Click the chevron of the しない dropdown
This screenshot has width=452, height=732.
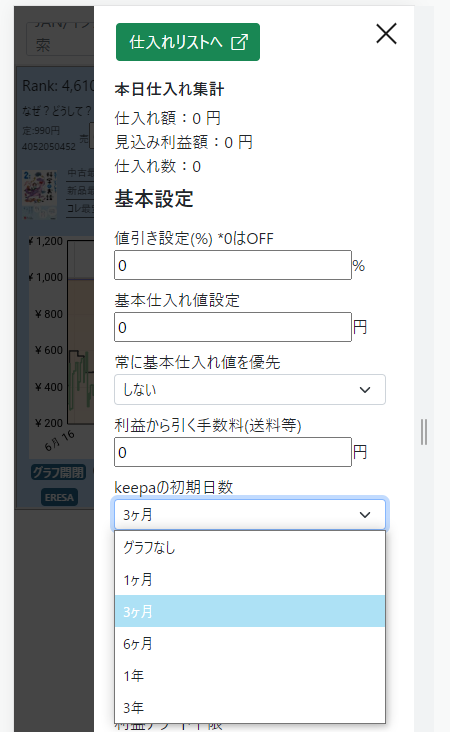pyautogui.click(x=365, y=389)
